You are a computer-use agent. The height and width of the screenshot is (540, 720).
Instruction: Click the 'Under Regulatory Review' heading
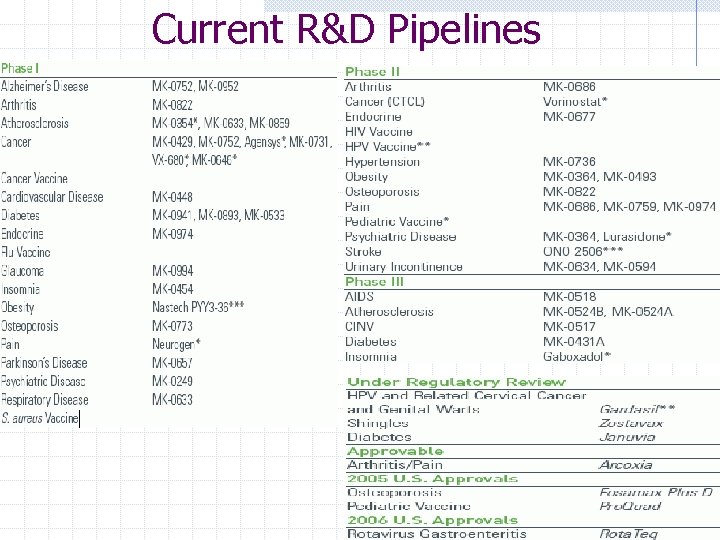(456, 382)
